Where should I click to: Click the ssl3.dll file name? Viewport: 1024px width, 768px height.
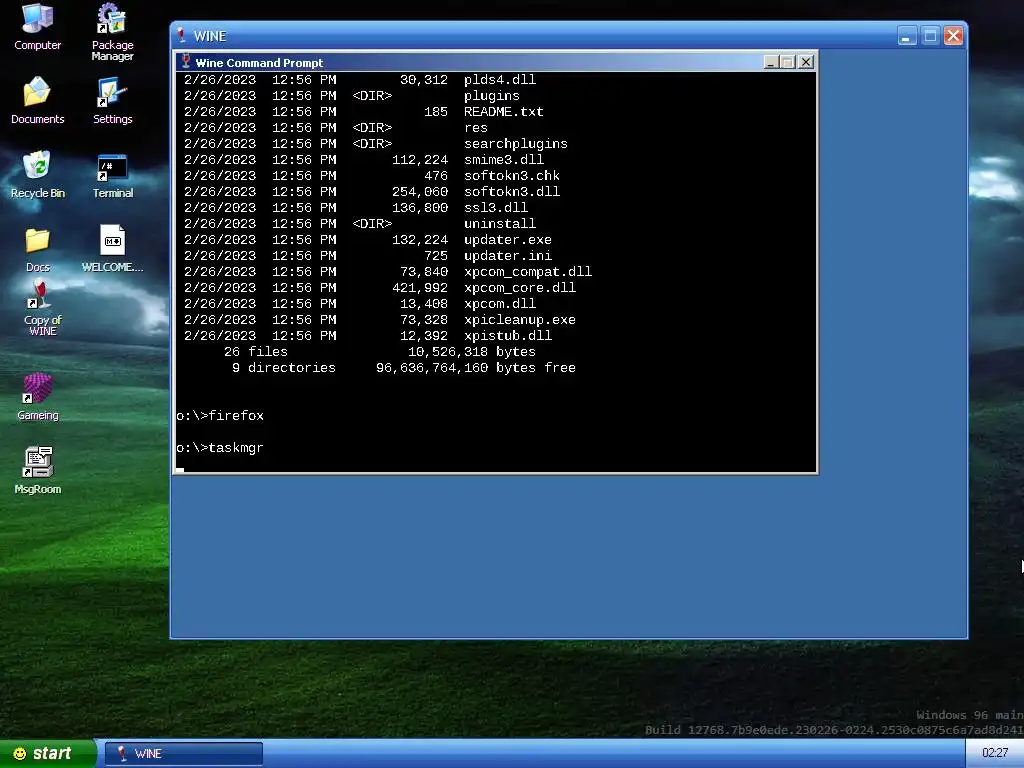tap(496, 208)
